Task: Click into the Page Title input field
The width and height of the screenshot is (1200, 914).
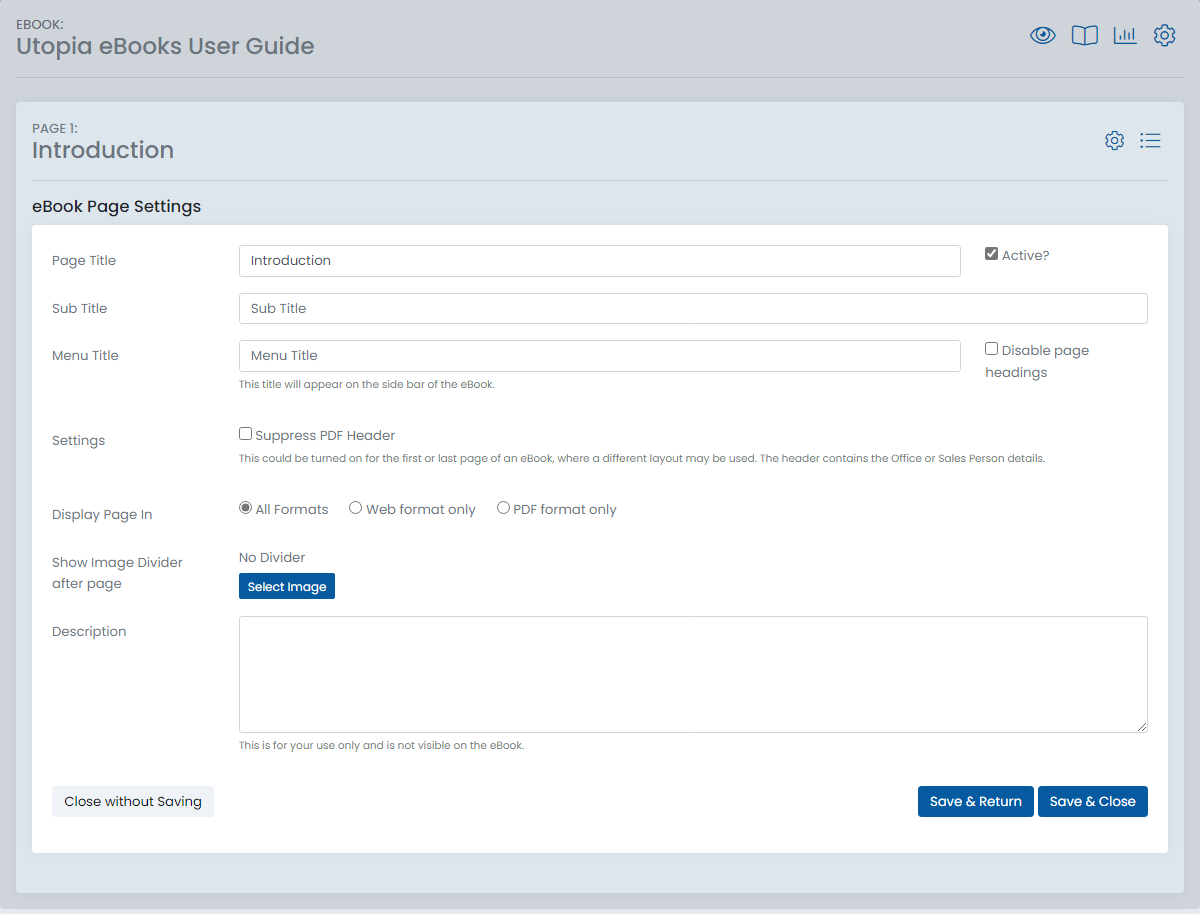Action: coord(600,261)
